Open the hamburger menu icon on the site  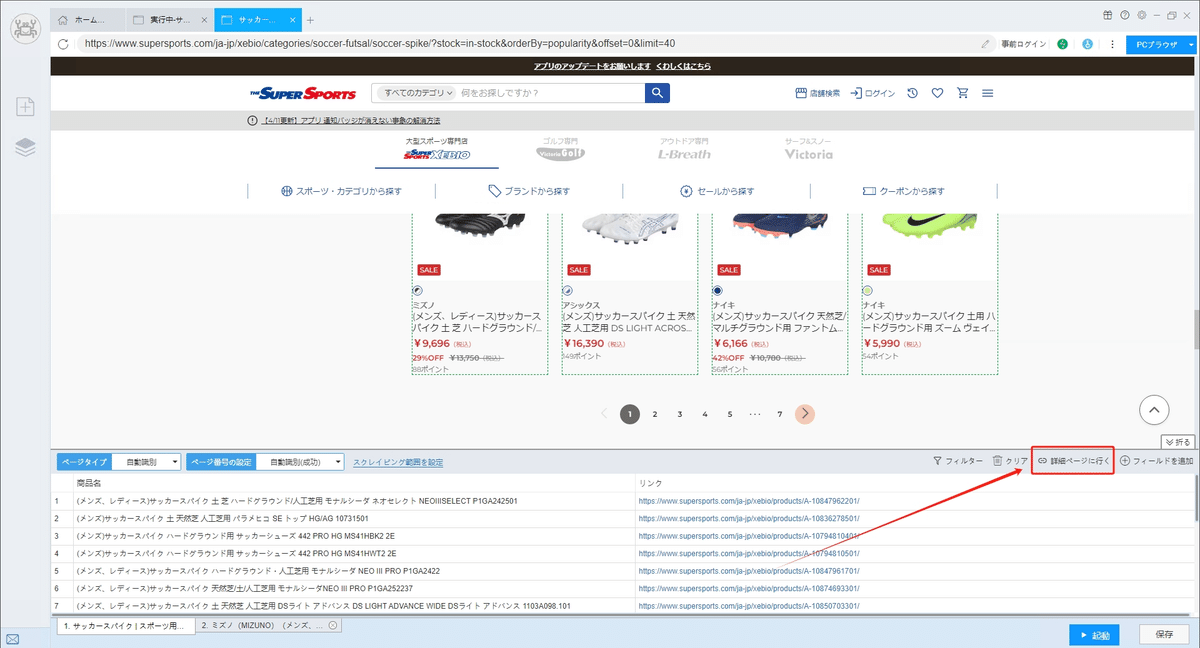987,93
